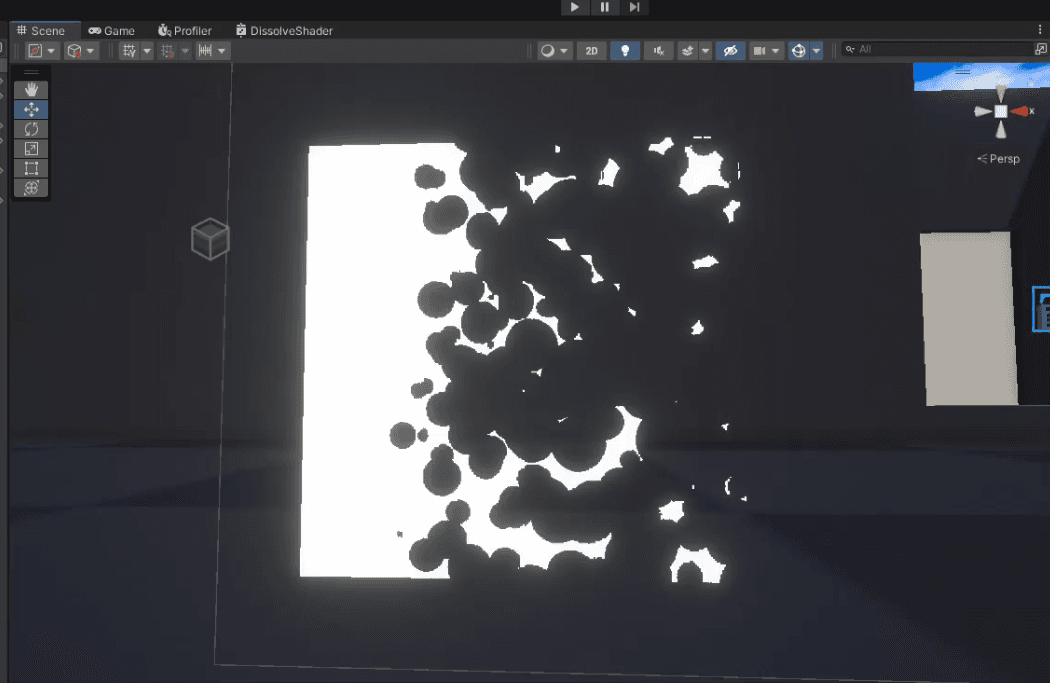The height and width of the screenshot is (683, 1050).
Task: Select the Hand view tool
Action: pyautogui.click(x=31, y=90)
